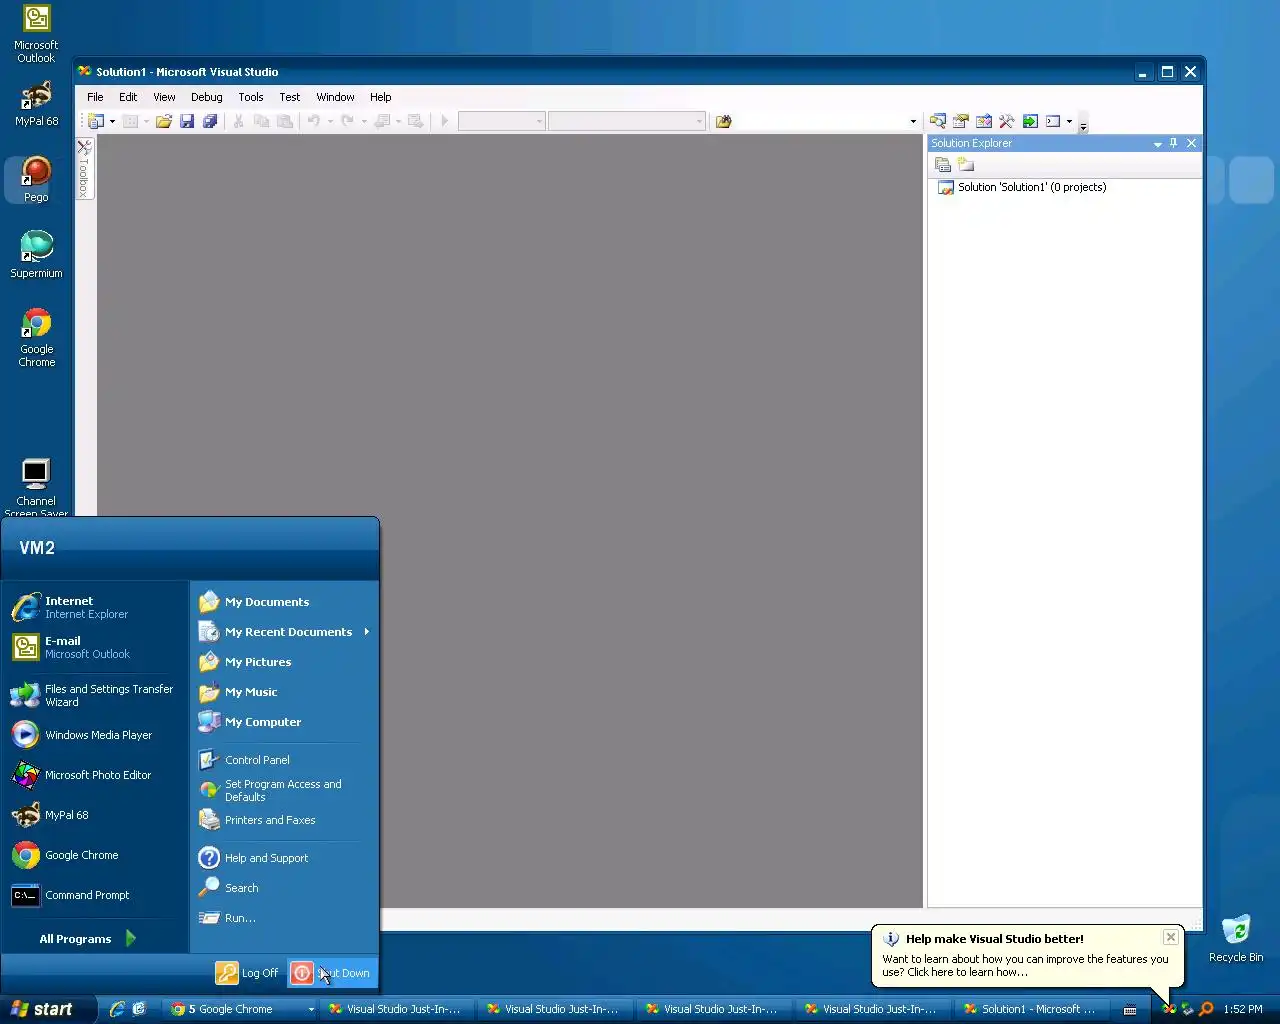Click the Save floppy disk icon
1280x1024 pixels.
tap(187, 121)
